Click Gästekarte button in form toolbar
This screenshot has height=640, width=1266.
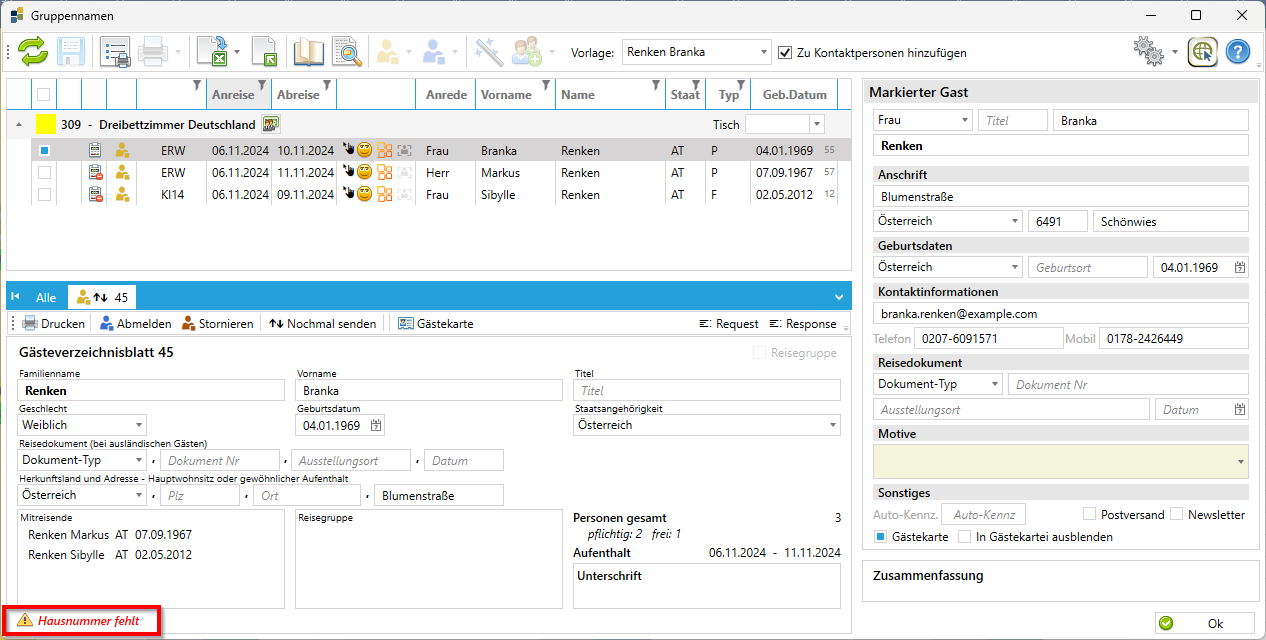(x=435, y=324)
